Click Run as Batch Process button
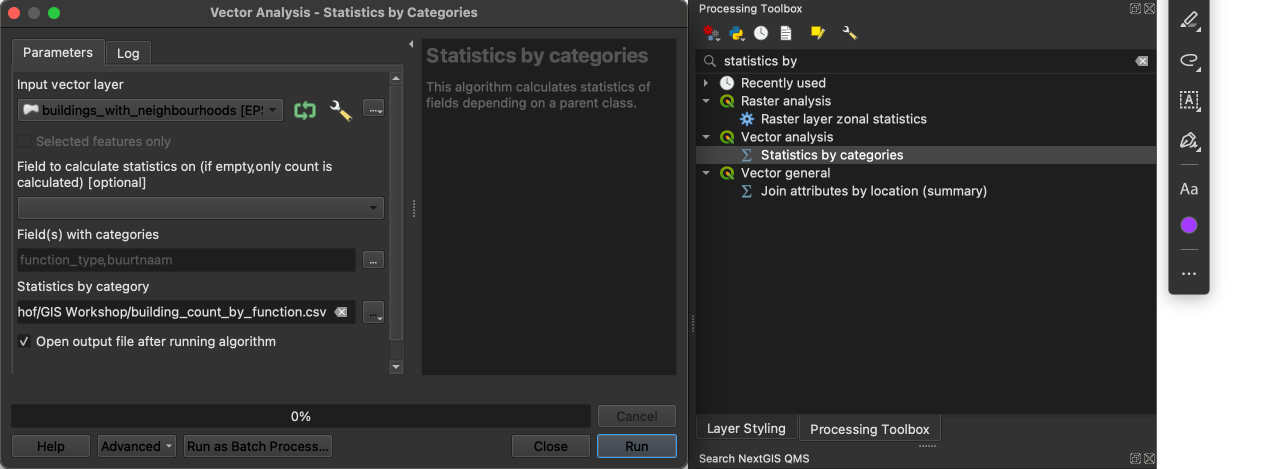Image resolution: width=1280 pixels, height=469 pixels. click(x=258, y=446)
